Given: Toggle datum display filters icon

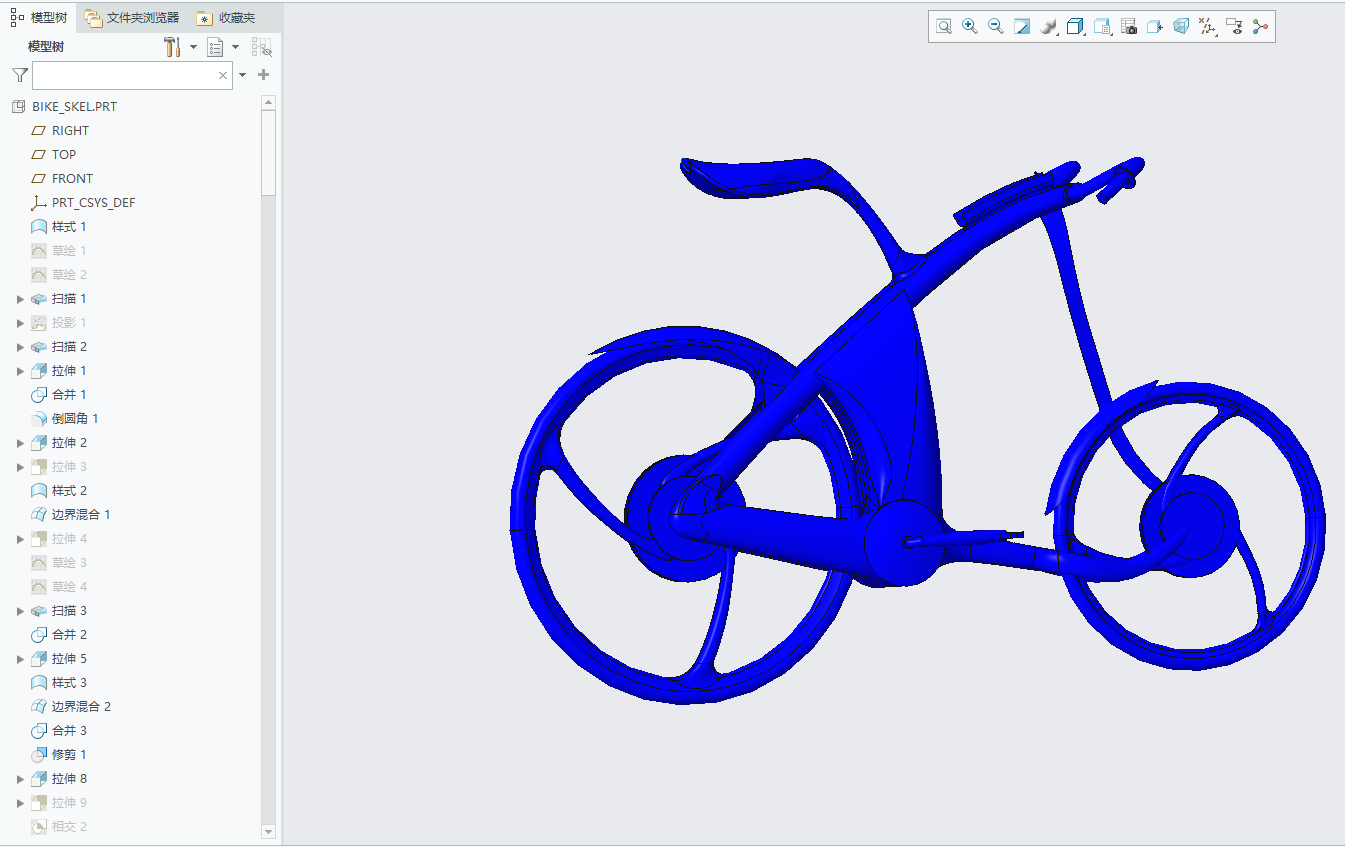Looking at the screenshot, I should [1207, 27].
